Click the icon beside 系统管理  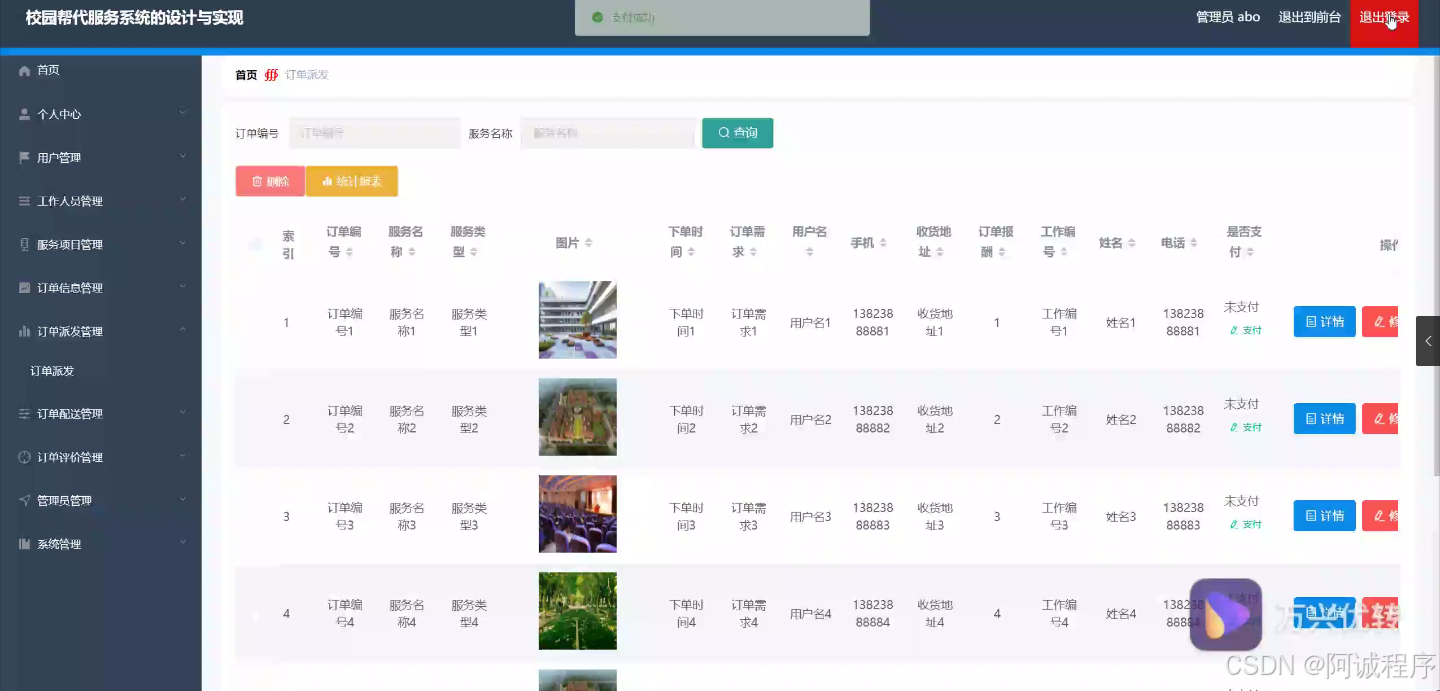click(x=25, y=544)
